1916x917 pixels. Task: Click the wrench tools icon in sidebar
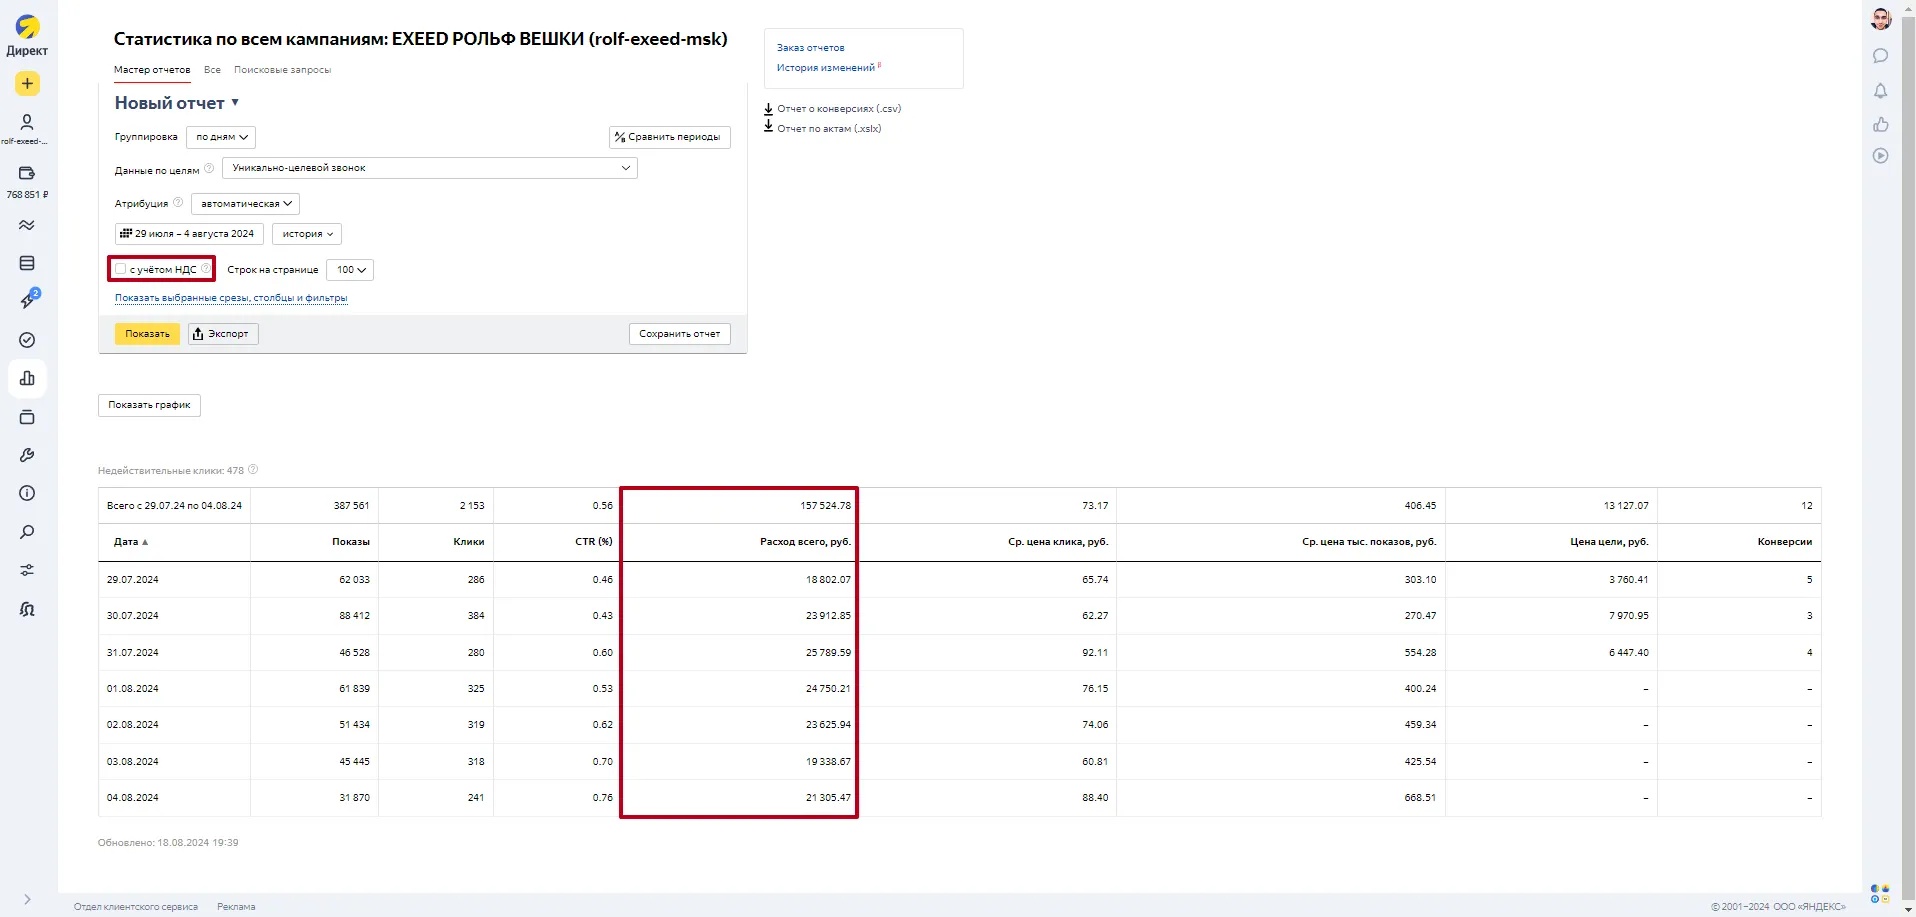pos(27,455)
